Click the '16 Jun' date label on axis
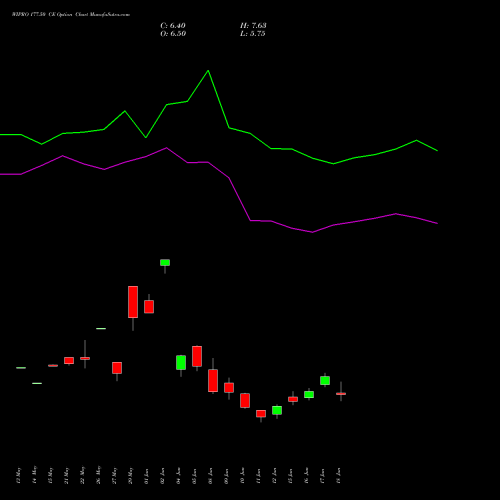Screen dimensions: 500x500 tap(307, 476)
